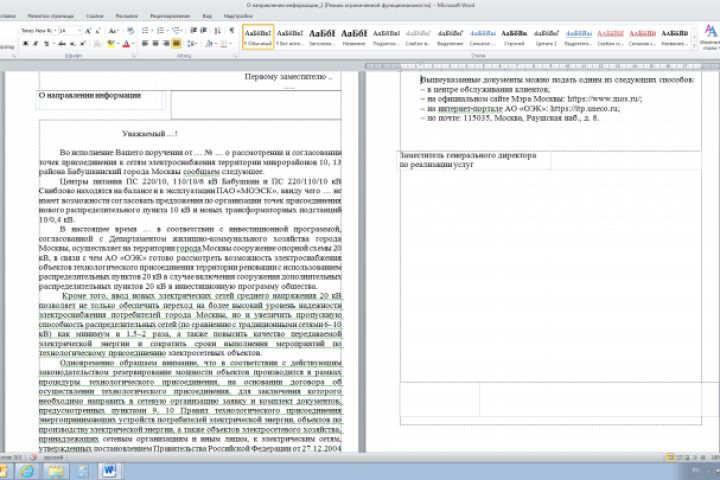
Task: Align text right
Action: click(x=166, y=44)
